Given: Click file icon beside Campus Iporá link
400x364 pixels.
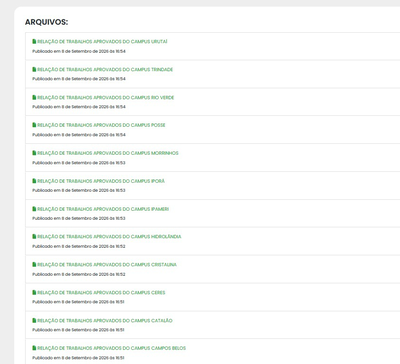Looking at the screenshot, I should tap(34, 181).
